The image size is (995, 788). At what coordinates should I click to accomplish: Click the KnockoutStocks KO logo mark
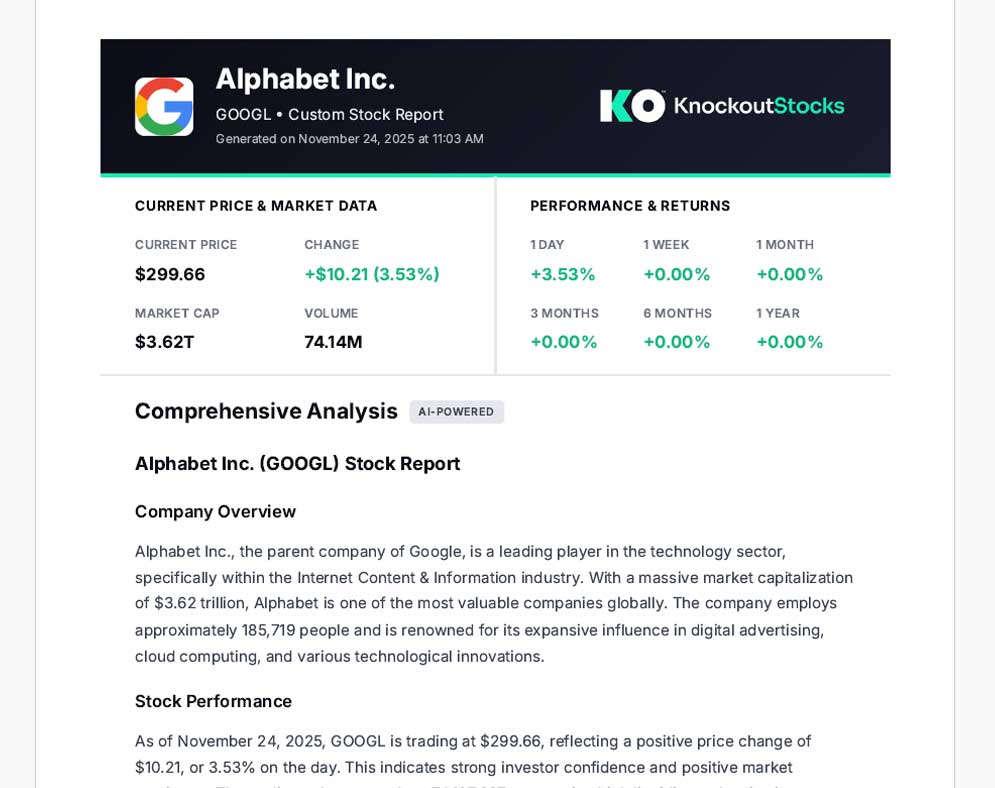click(x=632, y=106)
